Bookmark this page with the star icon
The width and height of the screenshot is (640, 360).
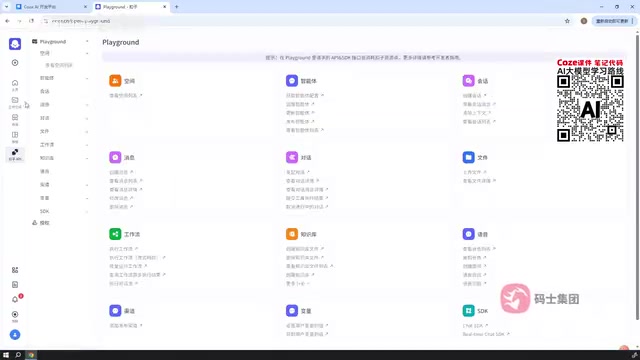click(x=567, y=21)
